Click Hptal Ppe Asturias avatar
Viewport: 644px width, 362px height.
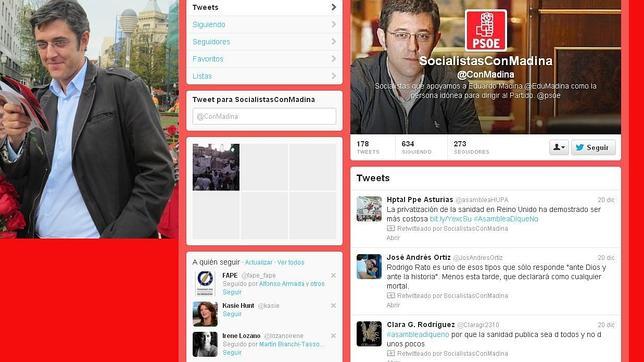pos(369,209)
